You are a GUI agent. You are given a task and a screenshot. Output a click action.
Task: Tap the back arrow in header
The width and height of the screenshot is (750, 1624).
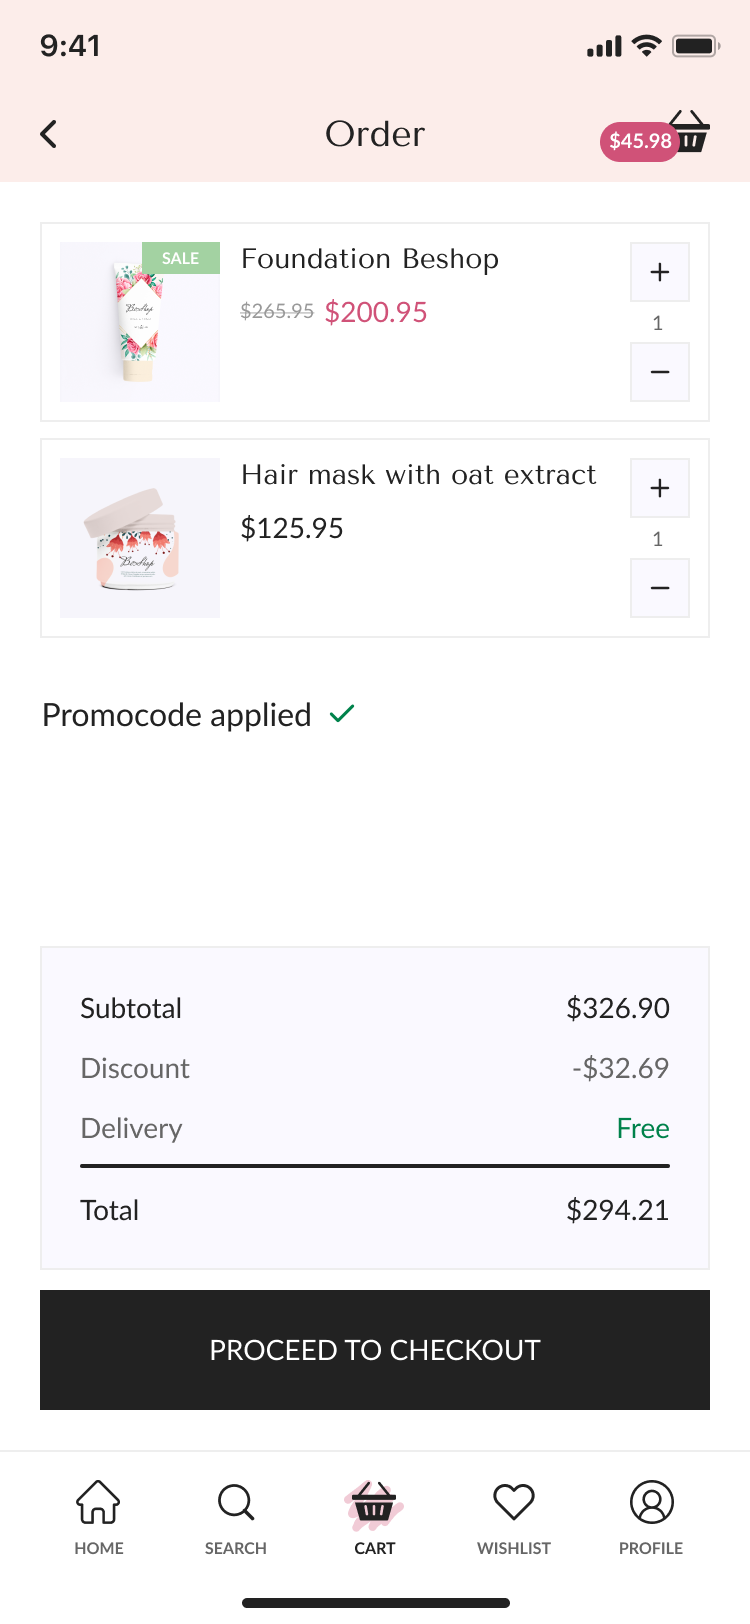(49, 134)
